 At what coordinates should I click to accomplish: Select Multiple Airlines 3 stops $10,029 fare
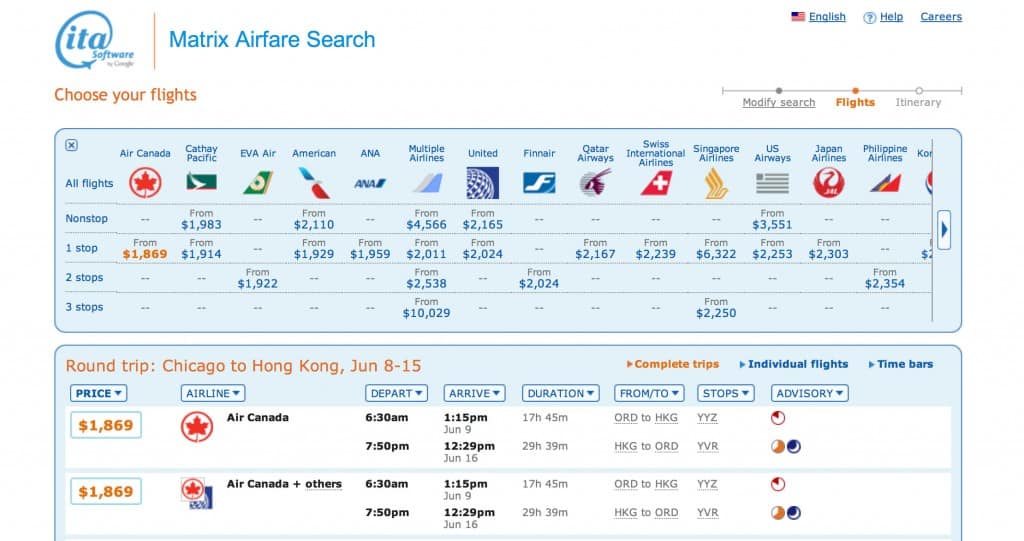click(x=426, y=313)
